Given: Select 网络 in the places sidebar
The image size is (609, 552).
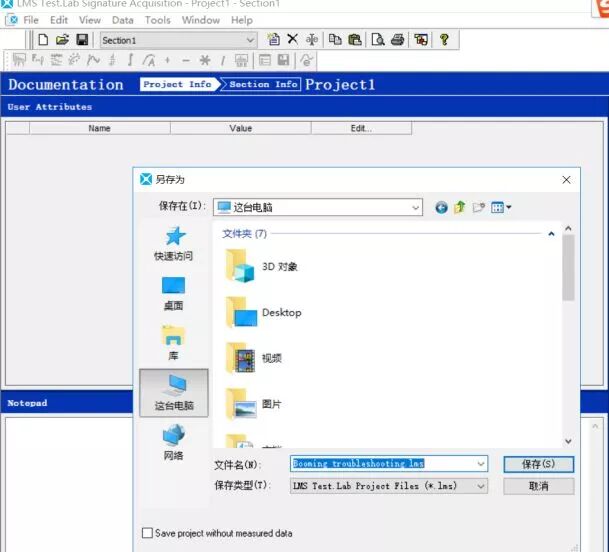Looking at the screenshot, I should pos(173,442).
